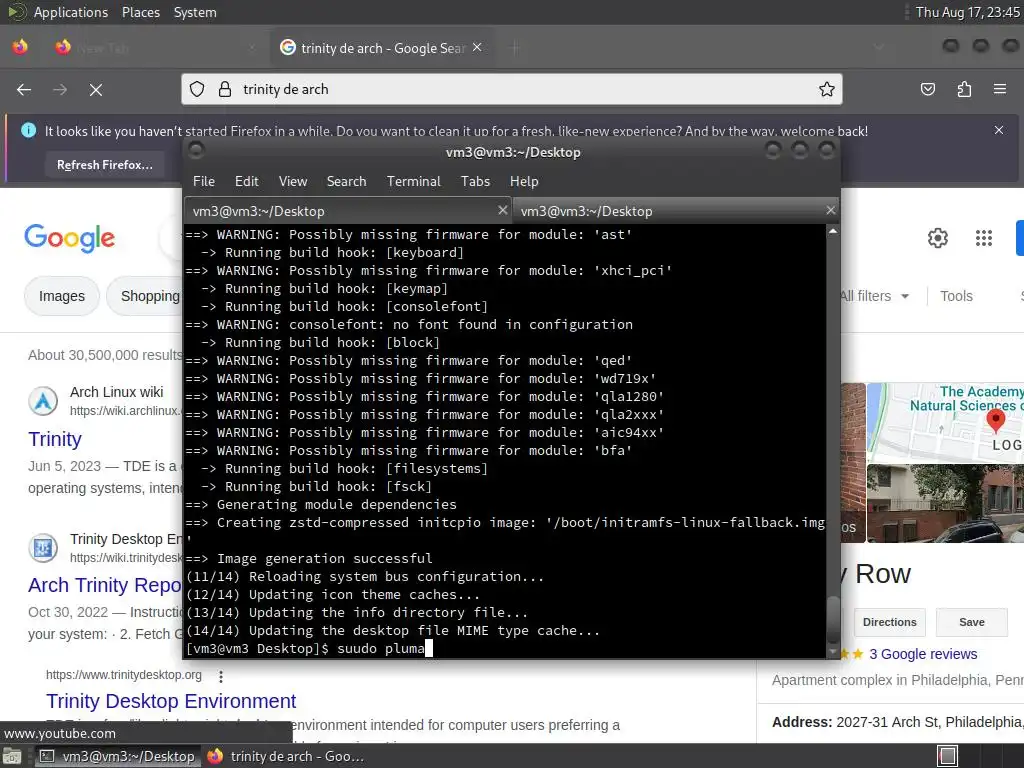Close second terminal tab
This screenshot has width=1024, height=768.
(830, 210)
